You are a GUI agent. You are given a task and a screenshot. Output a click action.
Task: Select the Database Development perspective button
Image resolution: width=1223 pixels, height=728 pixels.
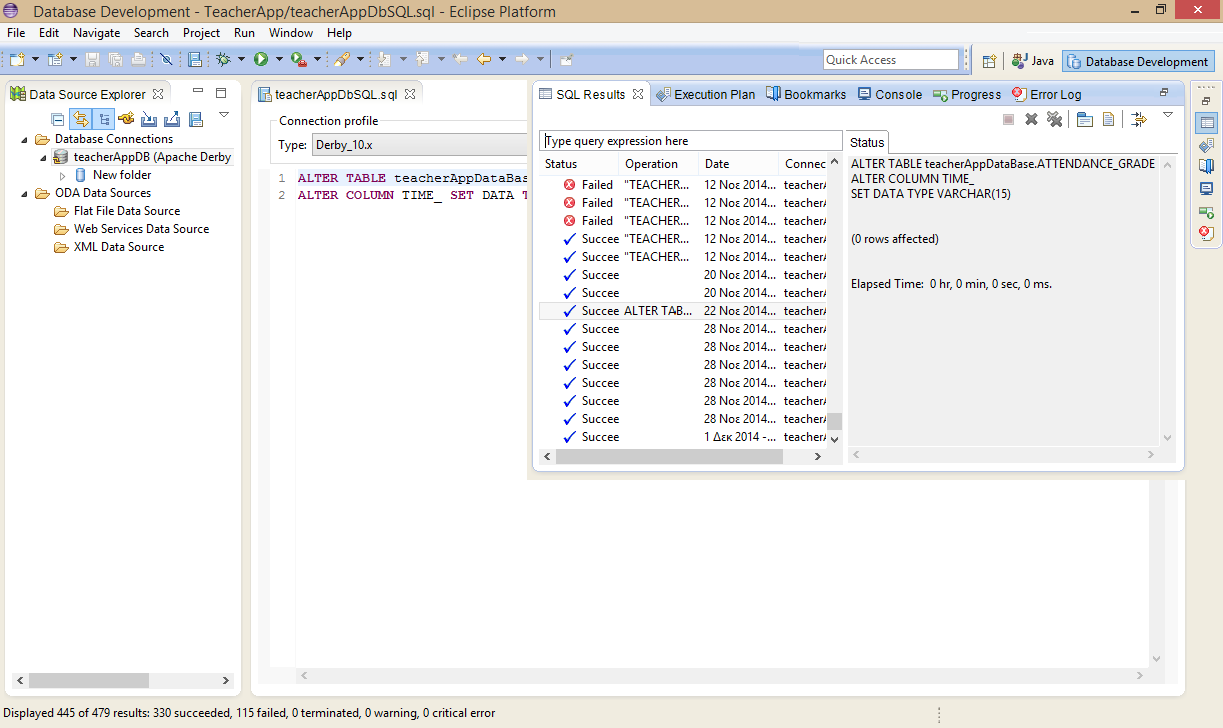pyautogui.click(x=1138, y=61)
